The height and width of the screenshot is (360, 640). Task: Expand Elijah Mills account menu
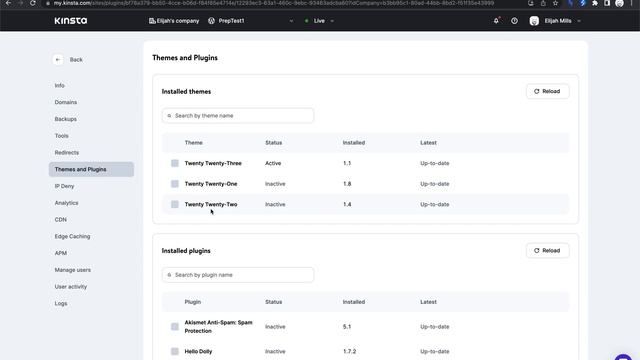point(579,21)
